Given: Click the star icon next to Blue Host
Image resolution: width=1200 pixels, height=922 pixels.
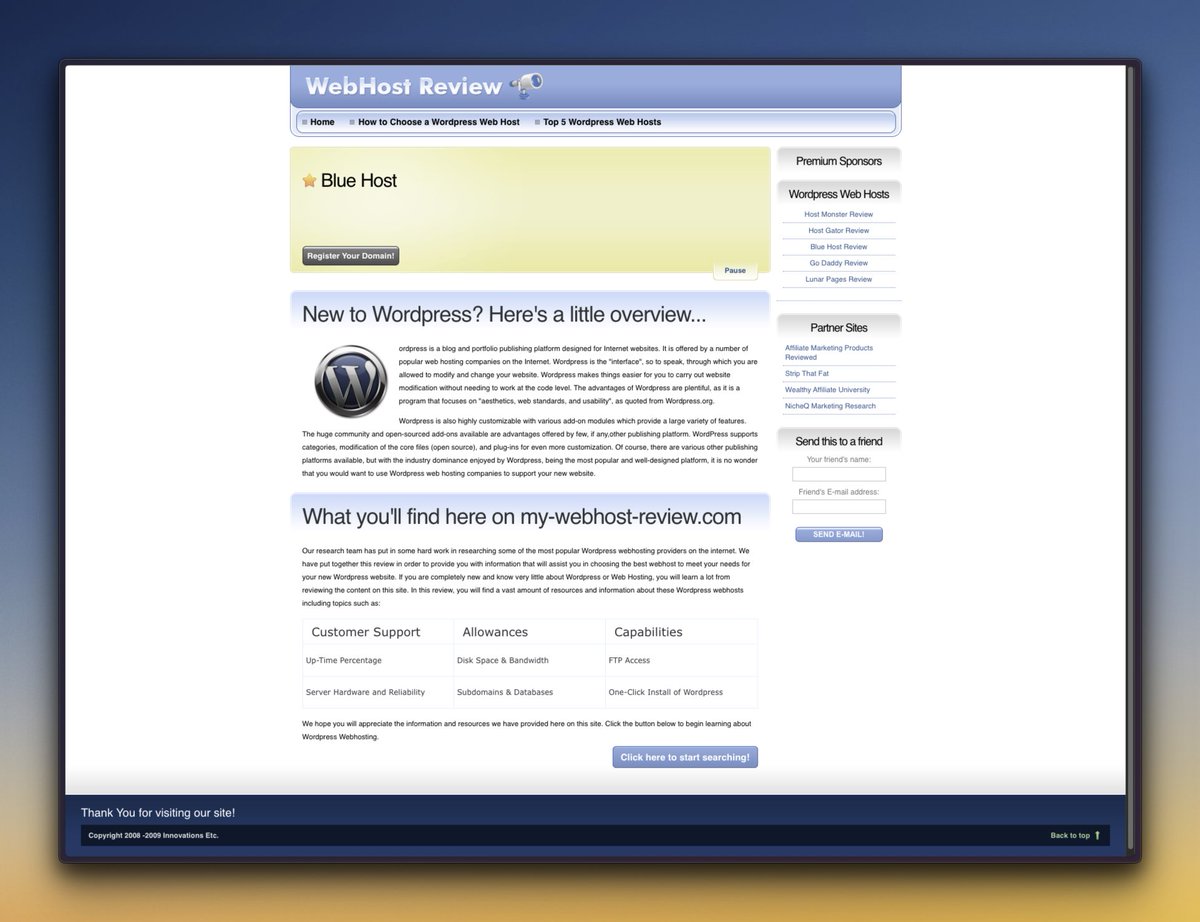Looking at the screenshot, I should point(309,181).
